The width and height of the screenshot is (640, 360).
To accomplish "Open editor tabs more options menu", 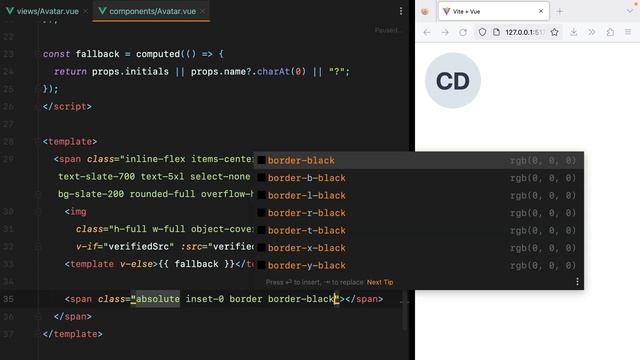I will pos(401,11).
